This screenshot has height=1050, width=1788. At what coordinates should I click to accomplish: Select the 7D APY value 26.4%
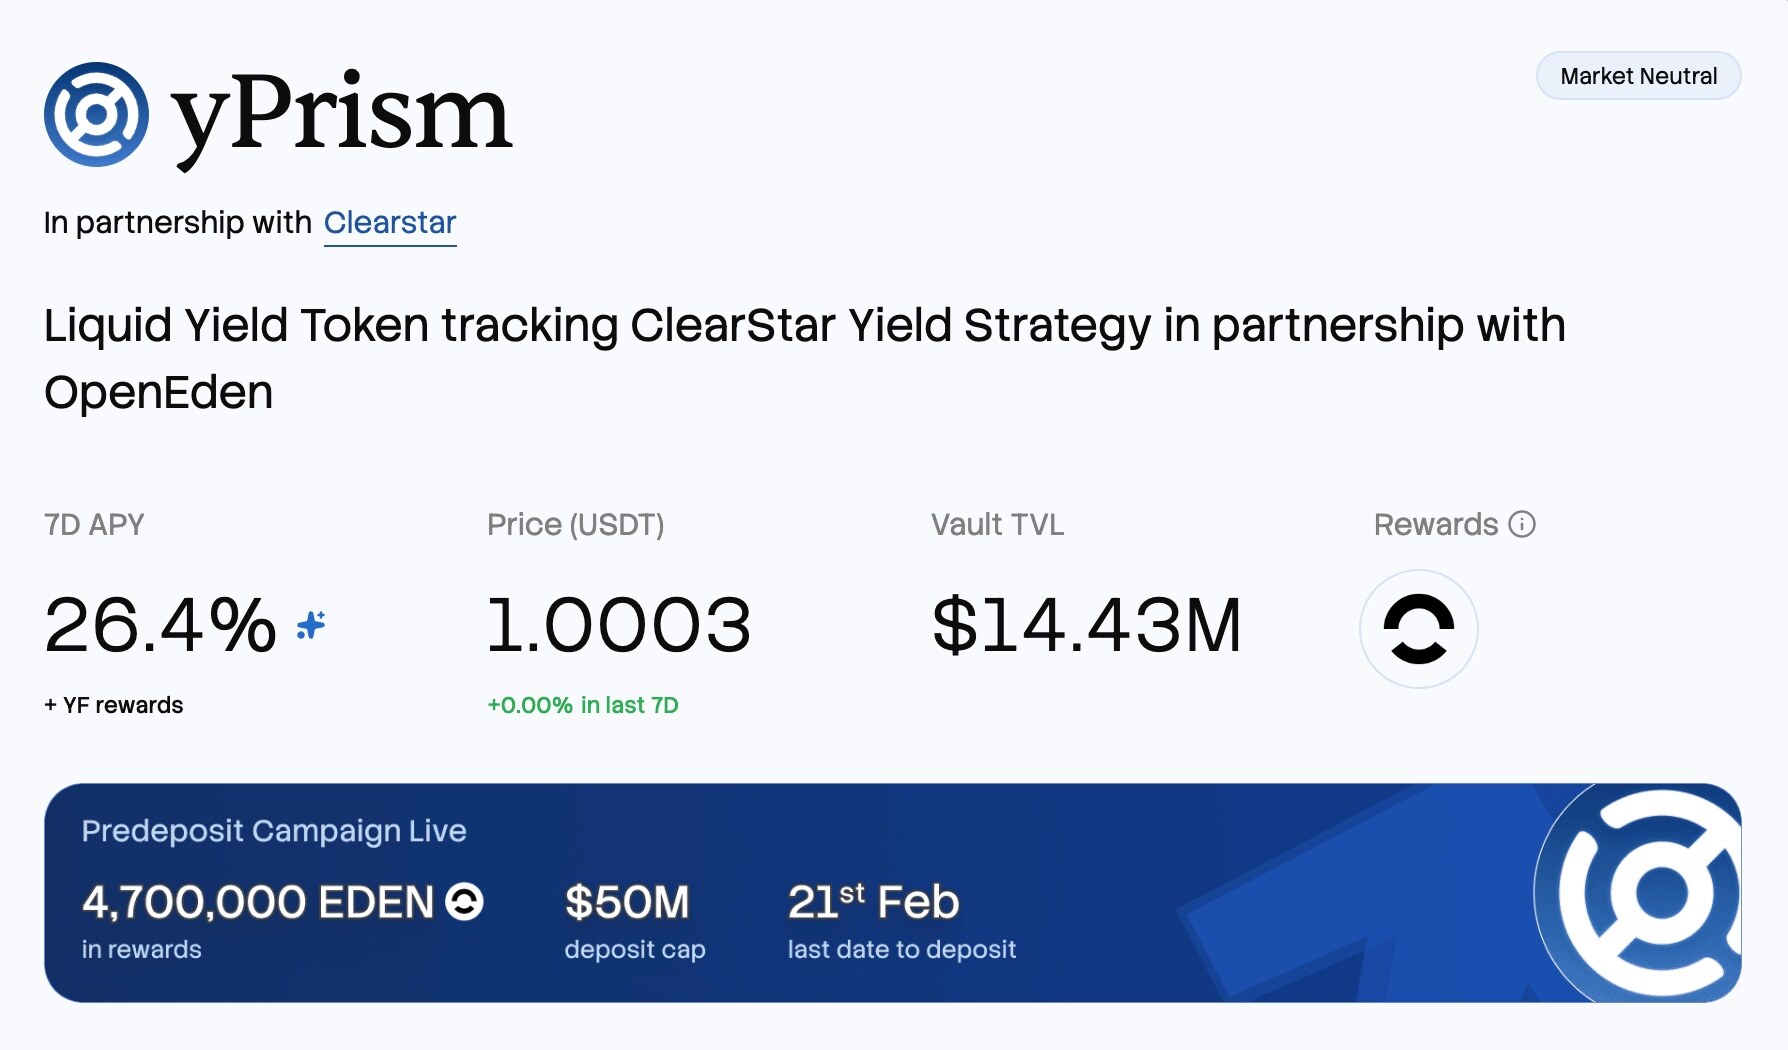157,625
